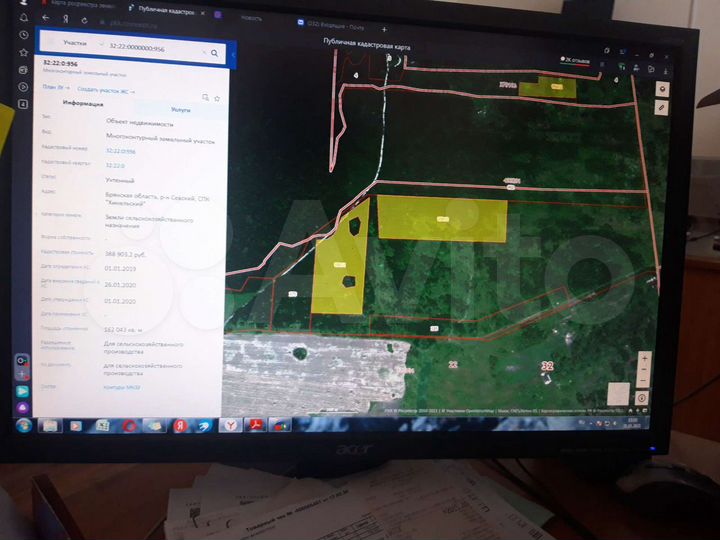Click the search magnifier icon in search box

(216, 55)
